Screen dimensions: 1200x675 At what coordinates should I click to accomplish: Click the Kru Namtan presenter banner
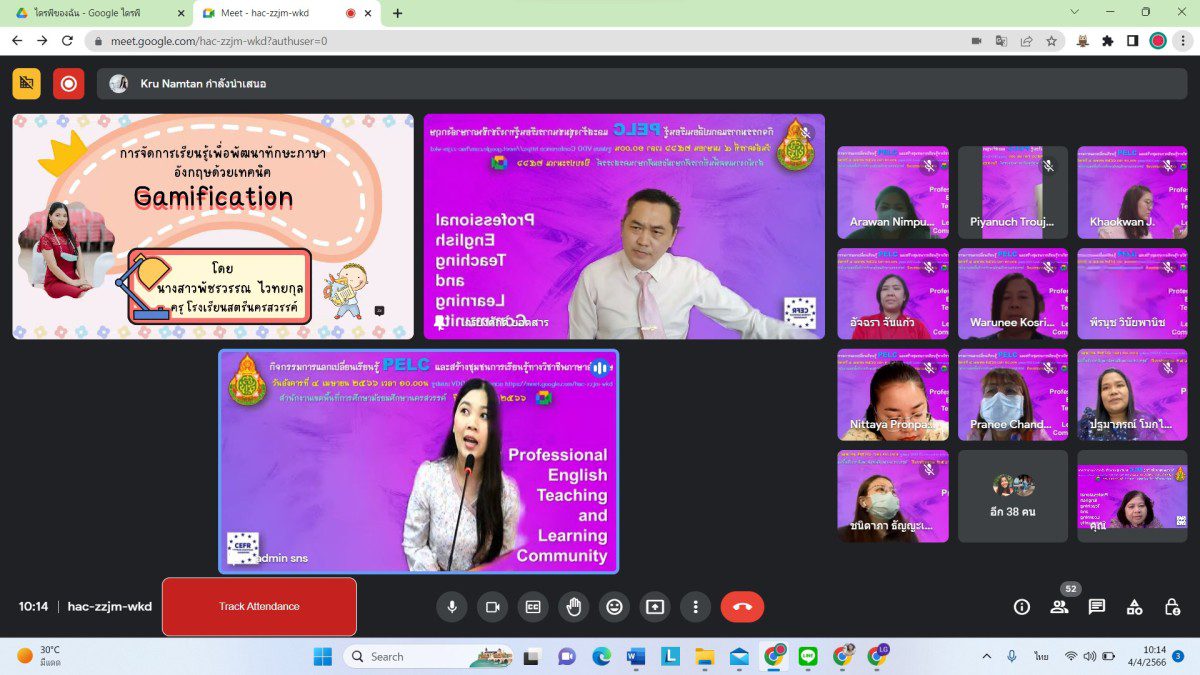click(642, 84)
